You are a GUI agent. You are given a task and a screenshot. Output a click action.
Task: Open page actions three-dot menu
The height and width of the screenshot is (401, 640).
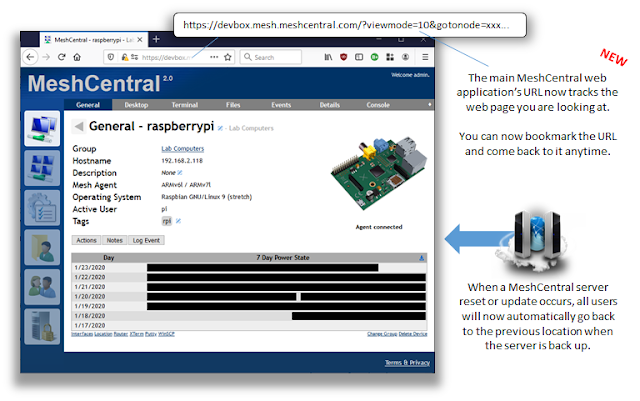click(x=214, y=57)
